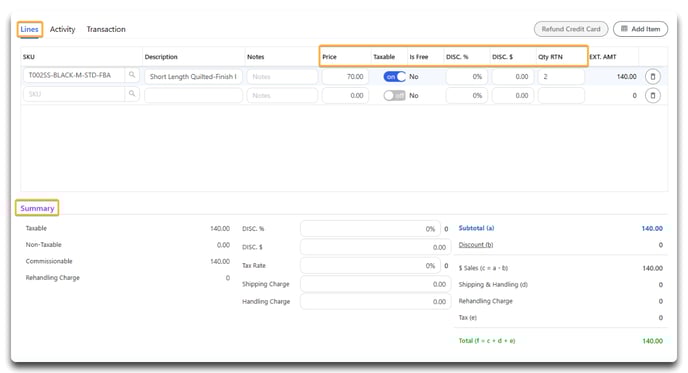The image size is (688, 373).
Task: Select the SKU field with T002SS-BLACK-M-STD-FBA
Action: click(x=74, y=75)
